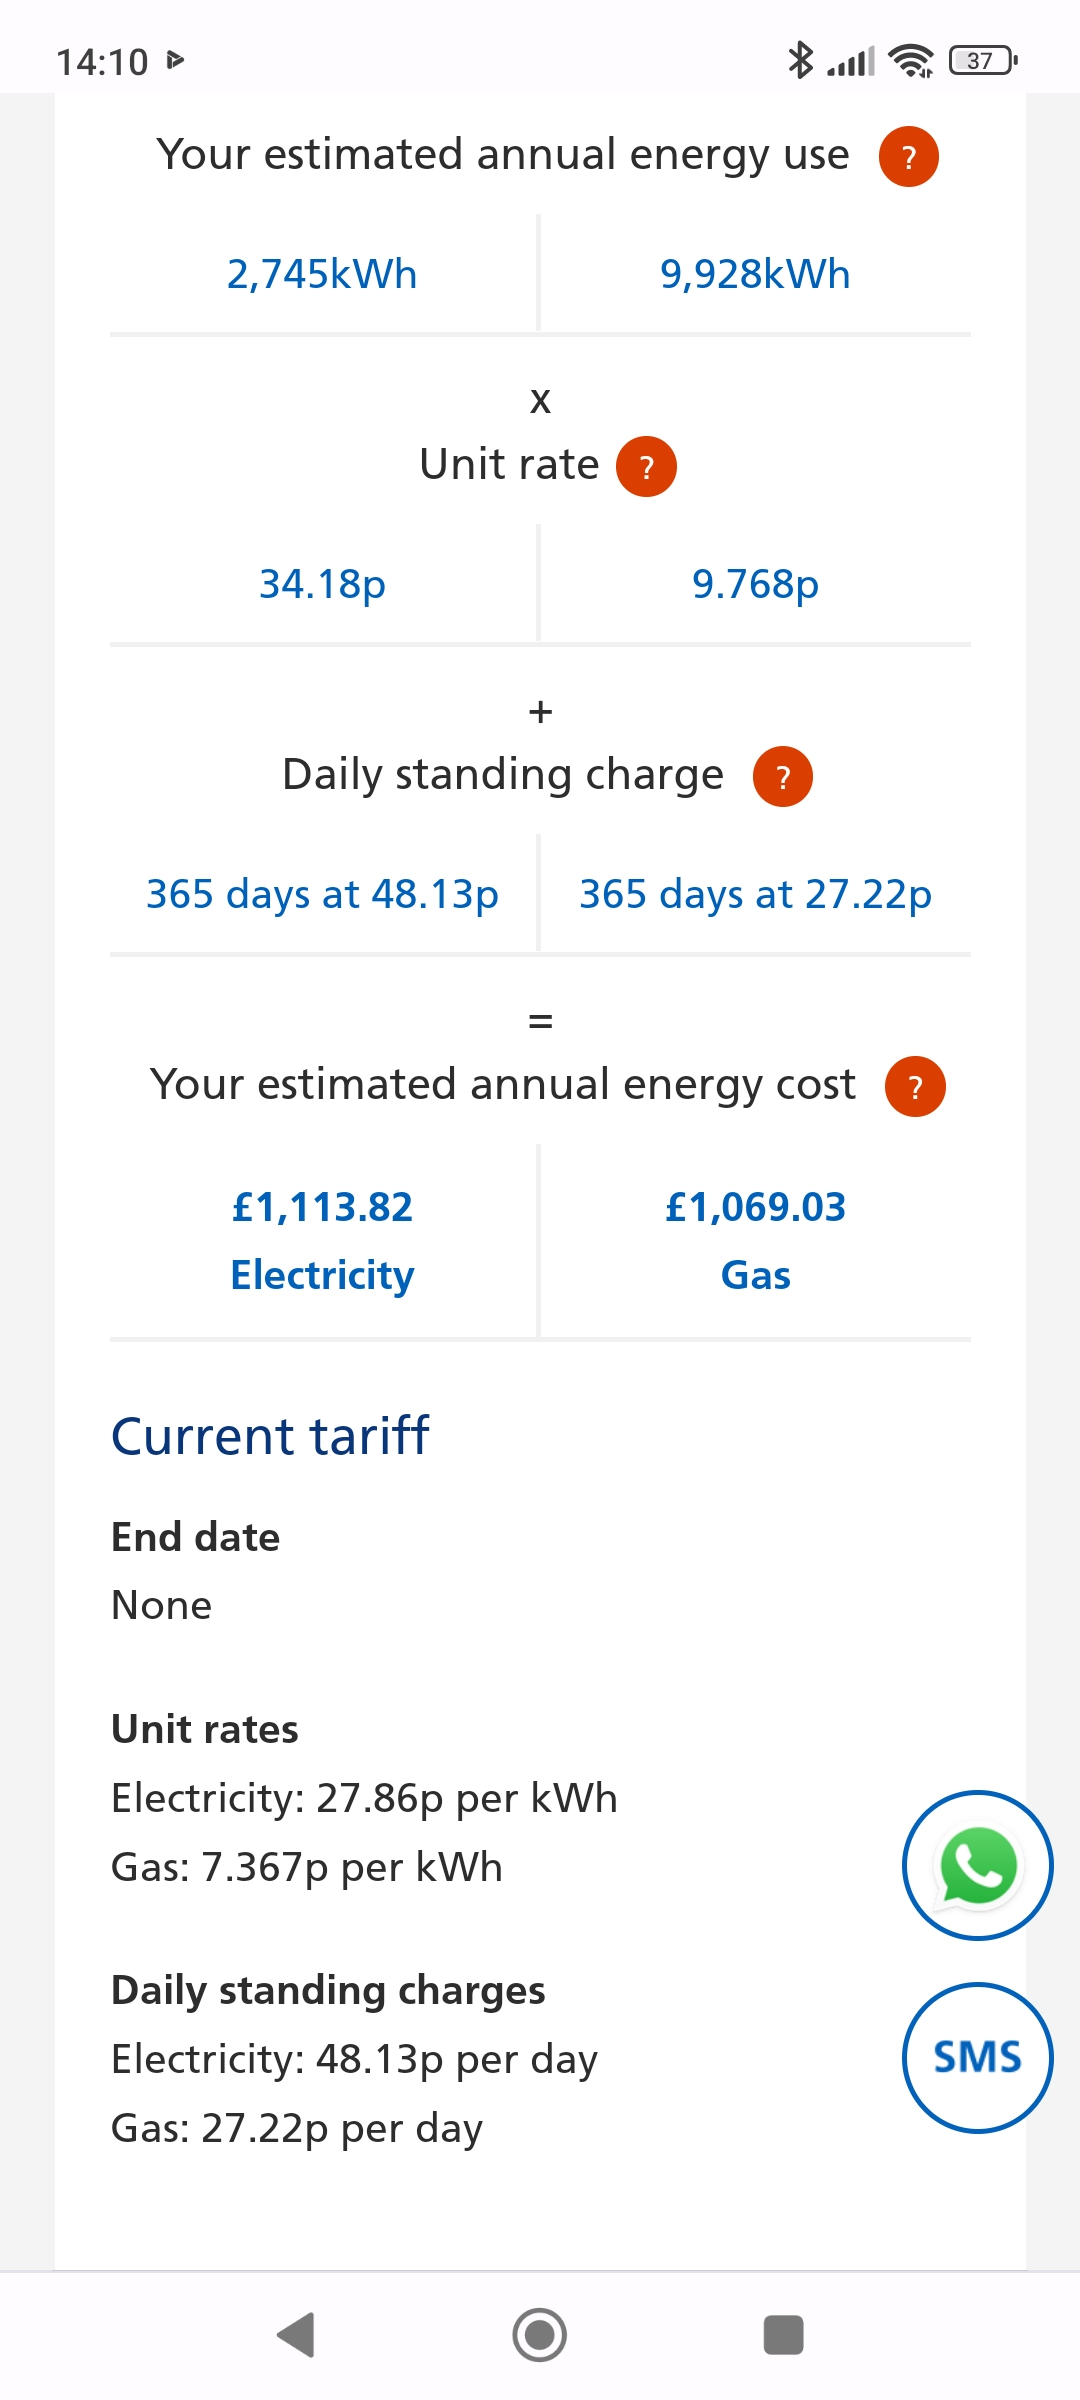The image size is (1080, 2400).
Task: Tap the Unit rate help icon
Action: [x=646, y=467]
